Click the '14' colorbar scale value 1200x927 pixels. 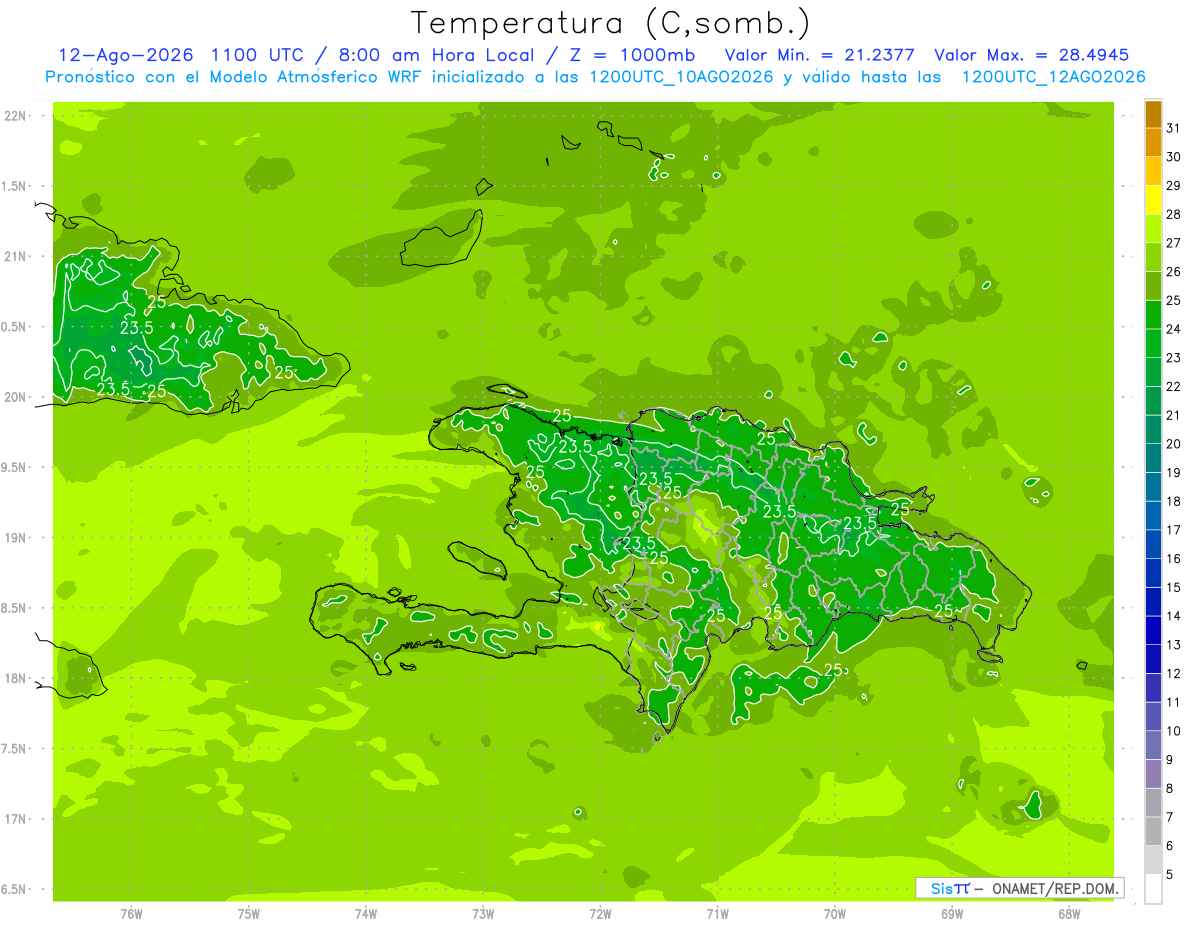(1174, 616)
